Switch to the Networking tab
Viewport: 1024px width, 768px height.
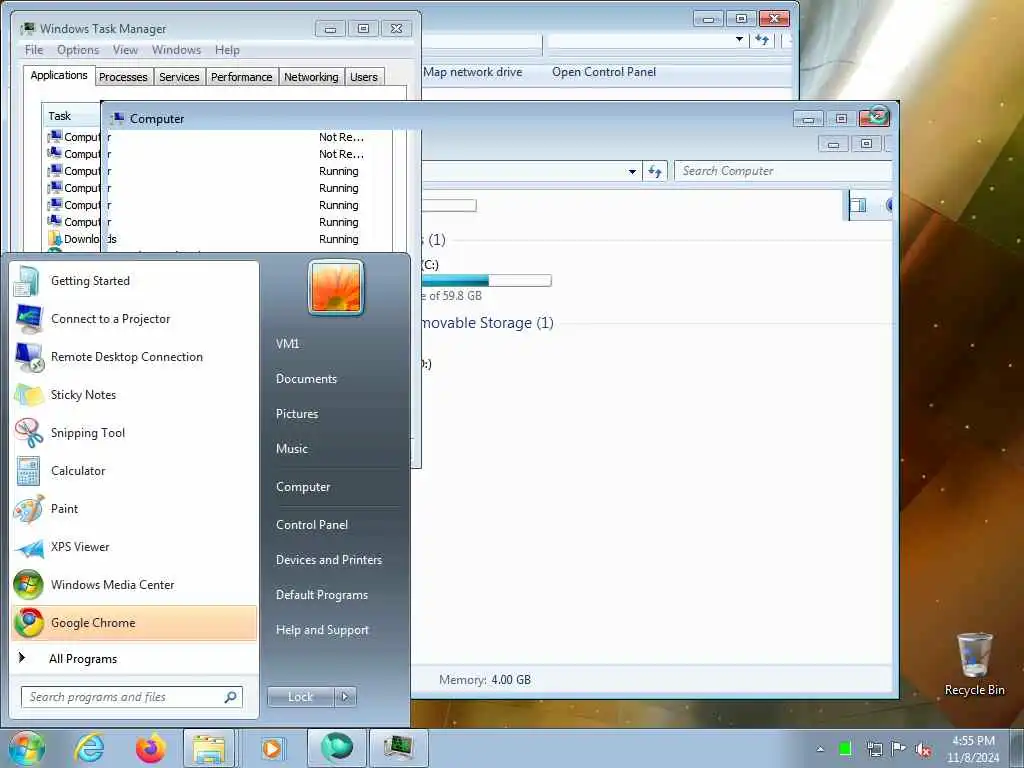pos(311,77)
